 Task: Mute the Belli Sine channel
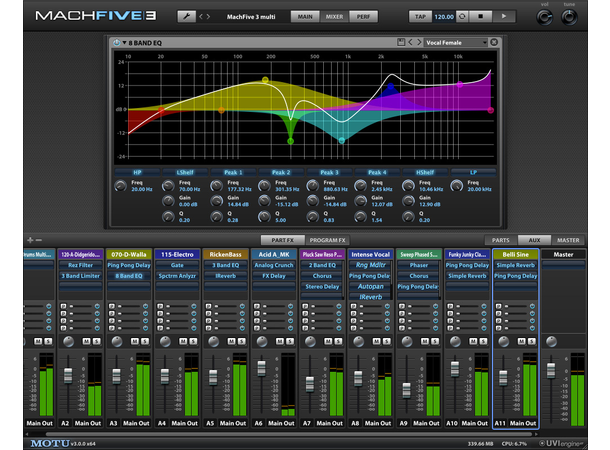pos(521,341)
